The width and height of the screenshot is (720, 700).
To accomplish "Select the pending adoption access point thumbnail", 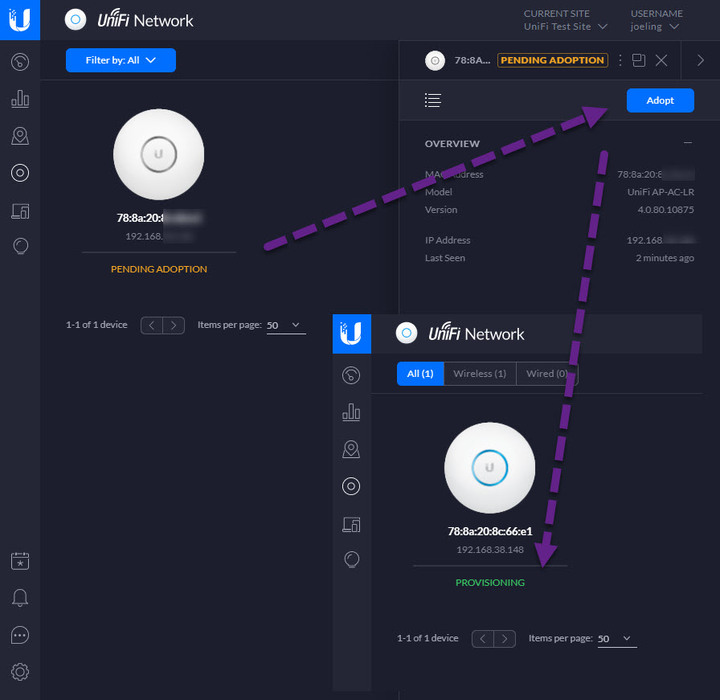I will pos(158,154).
